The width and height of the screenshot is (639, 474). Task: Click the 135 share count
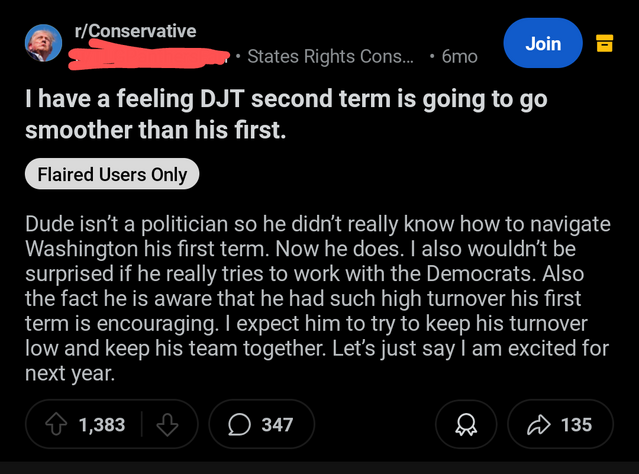click(x=576, y=424)
